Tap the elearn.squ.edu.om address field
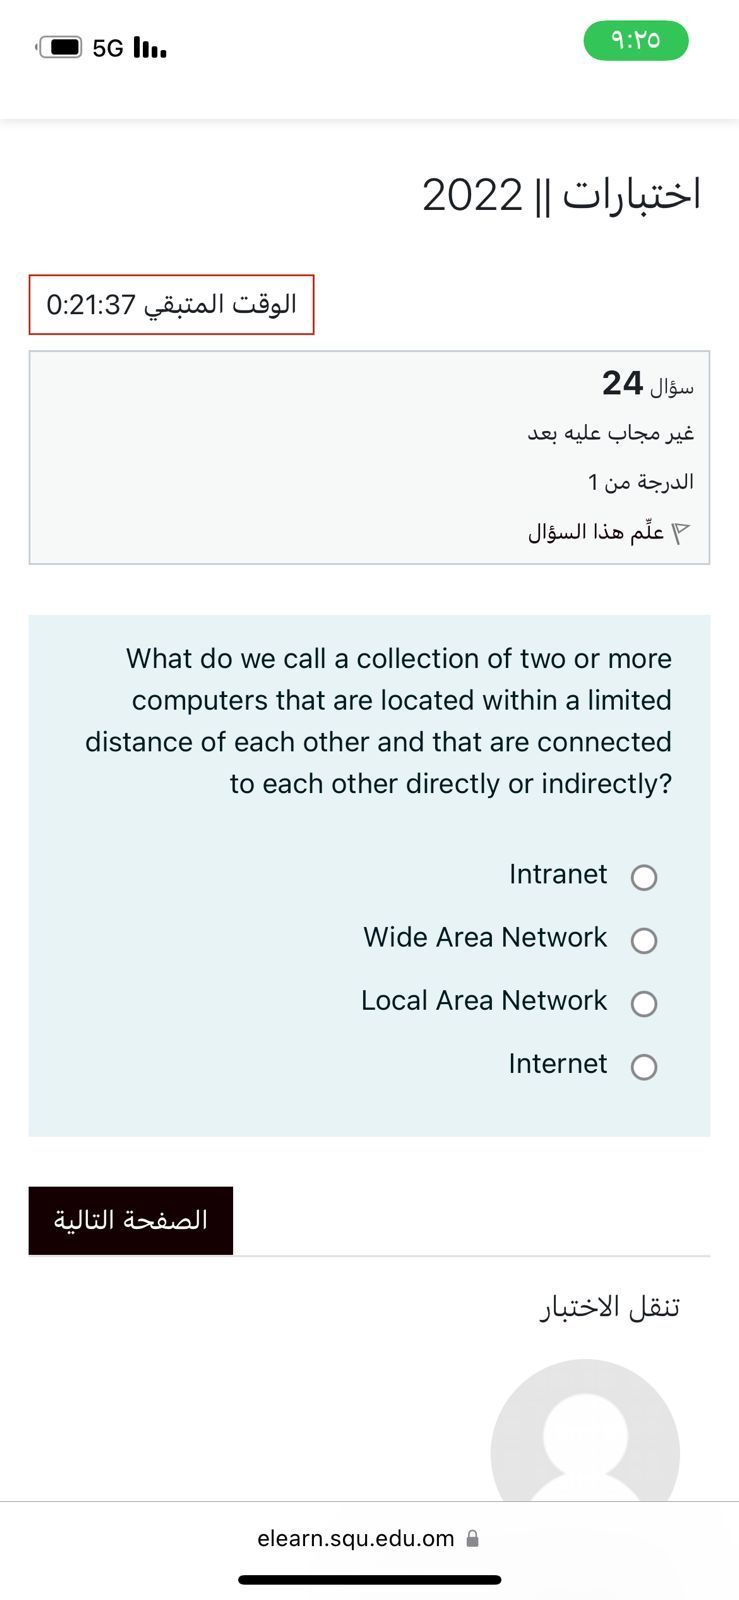The height and width of the screenshot is (1600, 739). pos(356,1539)
